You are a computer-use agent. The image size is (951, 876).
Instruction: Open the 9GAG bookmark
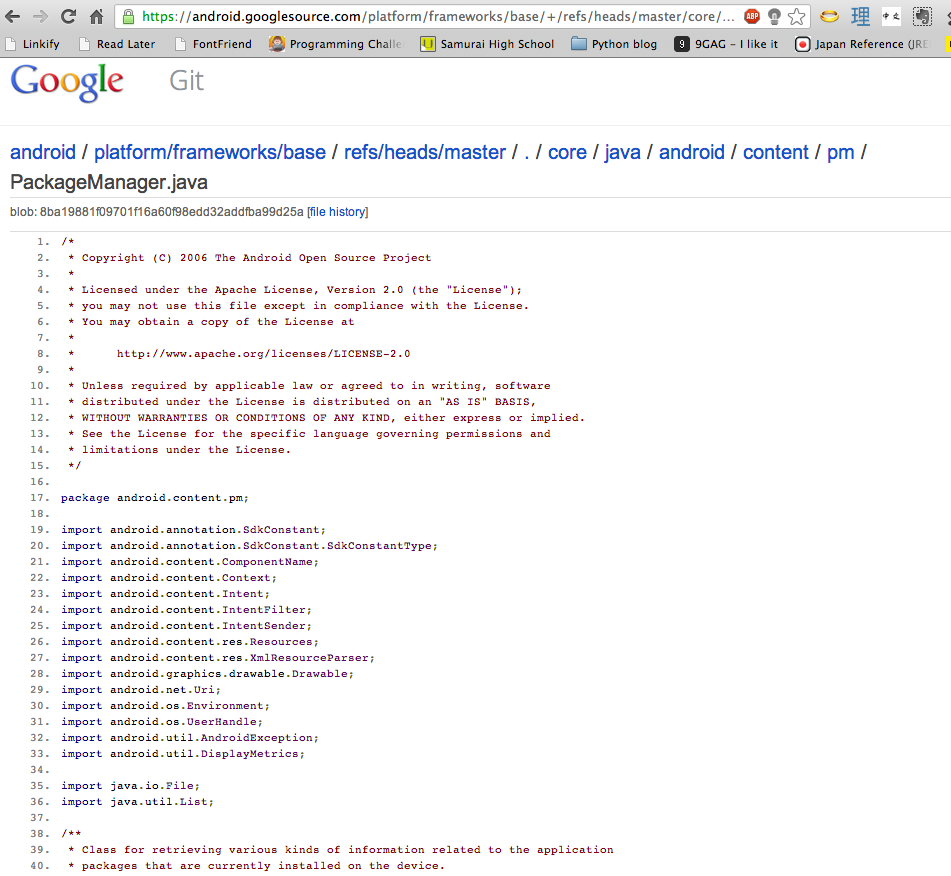coord(725,44)
